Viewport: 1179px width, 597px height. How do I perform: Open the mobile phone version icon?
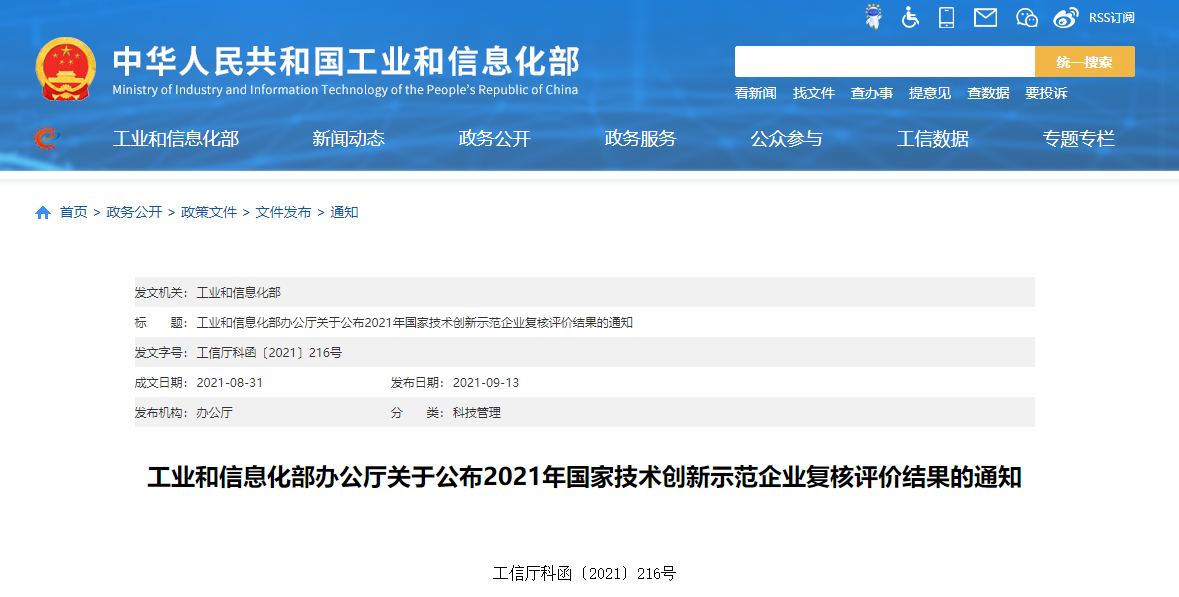pos(946,17)
